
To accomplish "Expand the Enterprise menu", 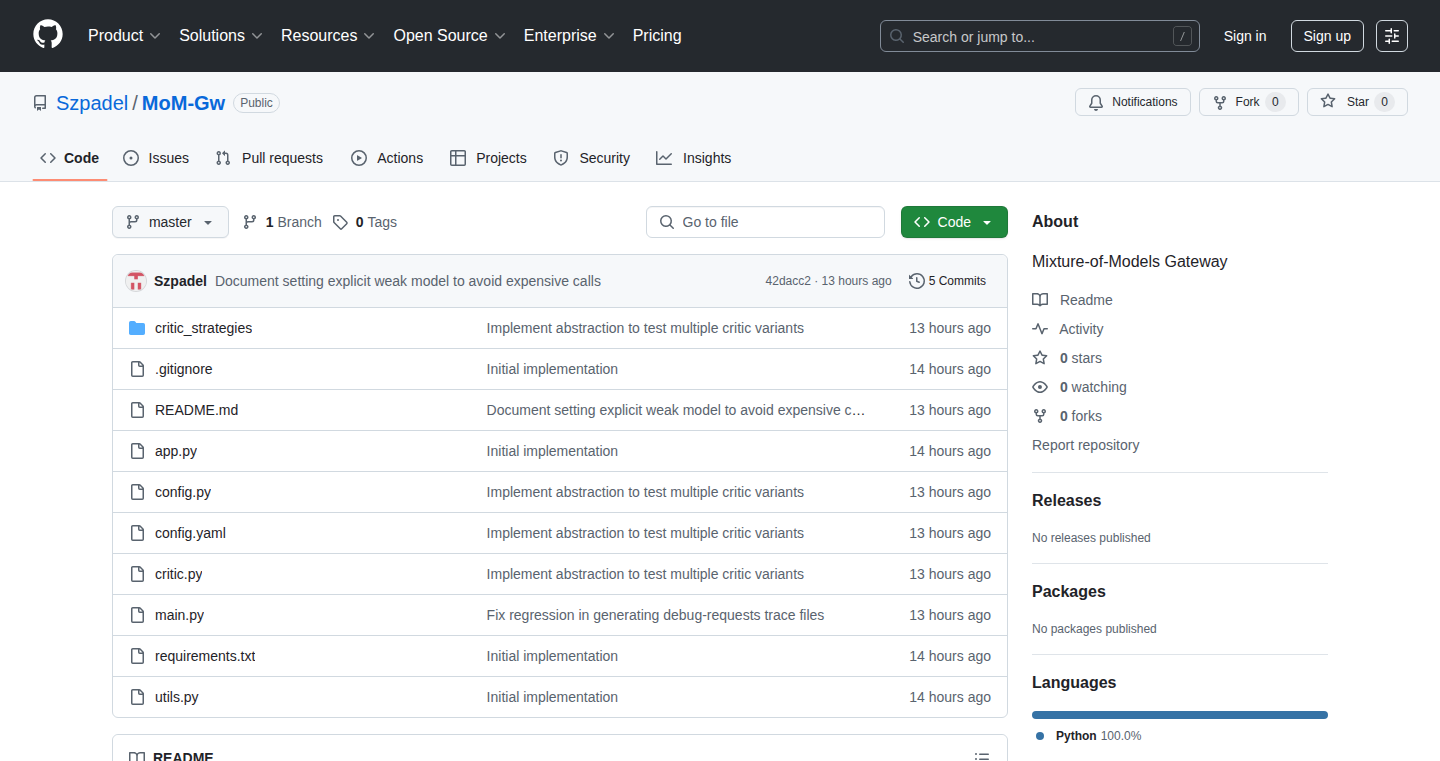I will click(x=569, y=36).
